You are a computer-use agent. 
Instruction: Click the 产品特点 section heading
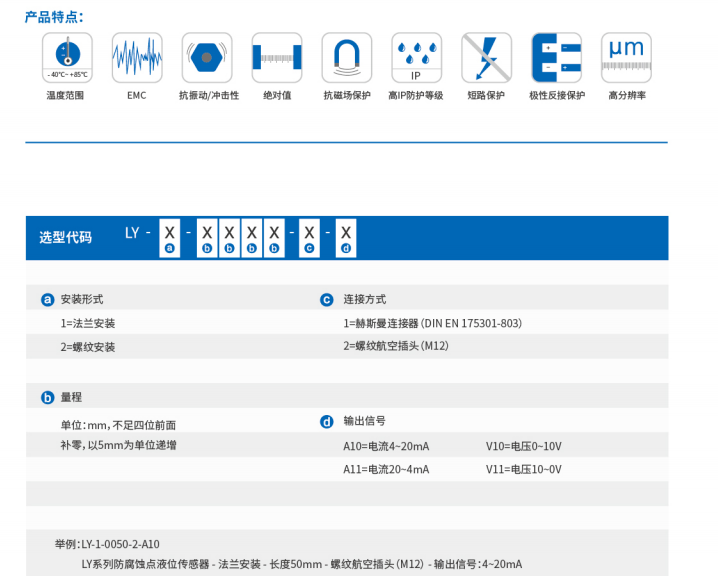54,17
